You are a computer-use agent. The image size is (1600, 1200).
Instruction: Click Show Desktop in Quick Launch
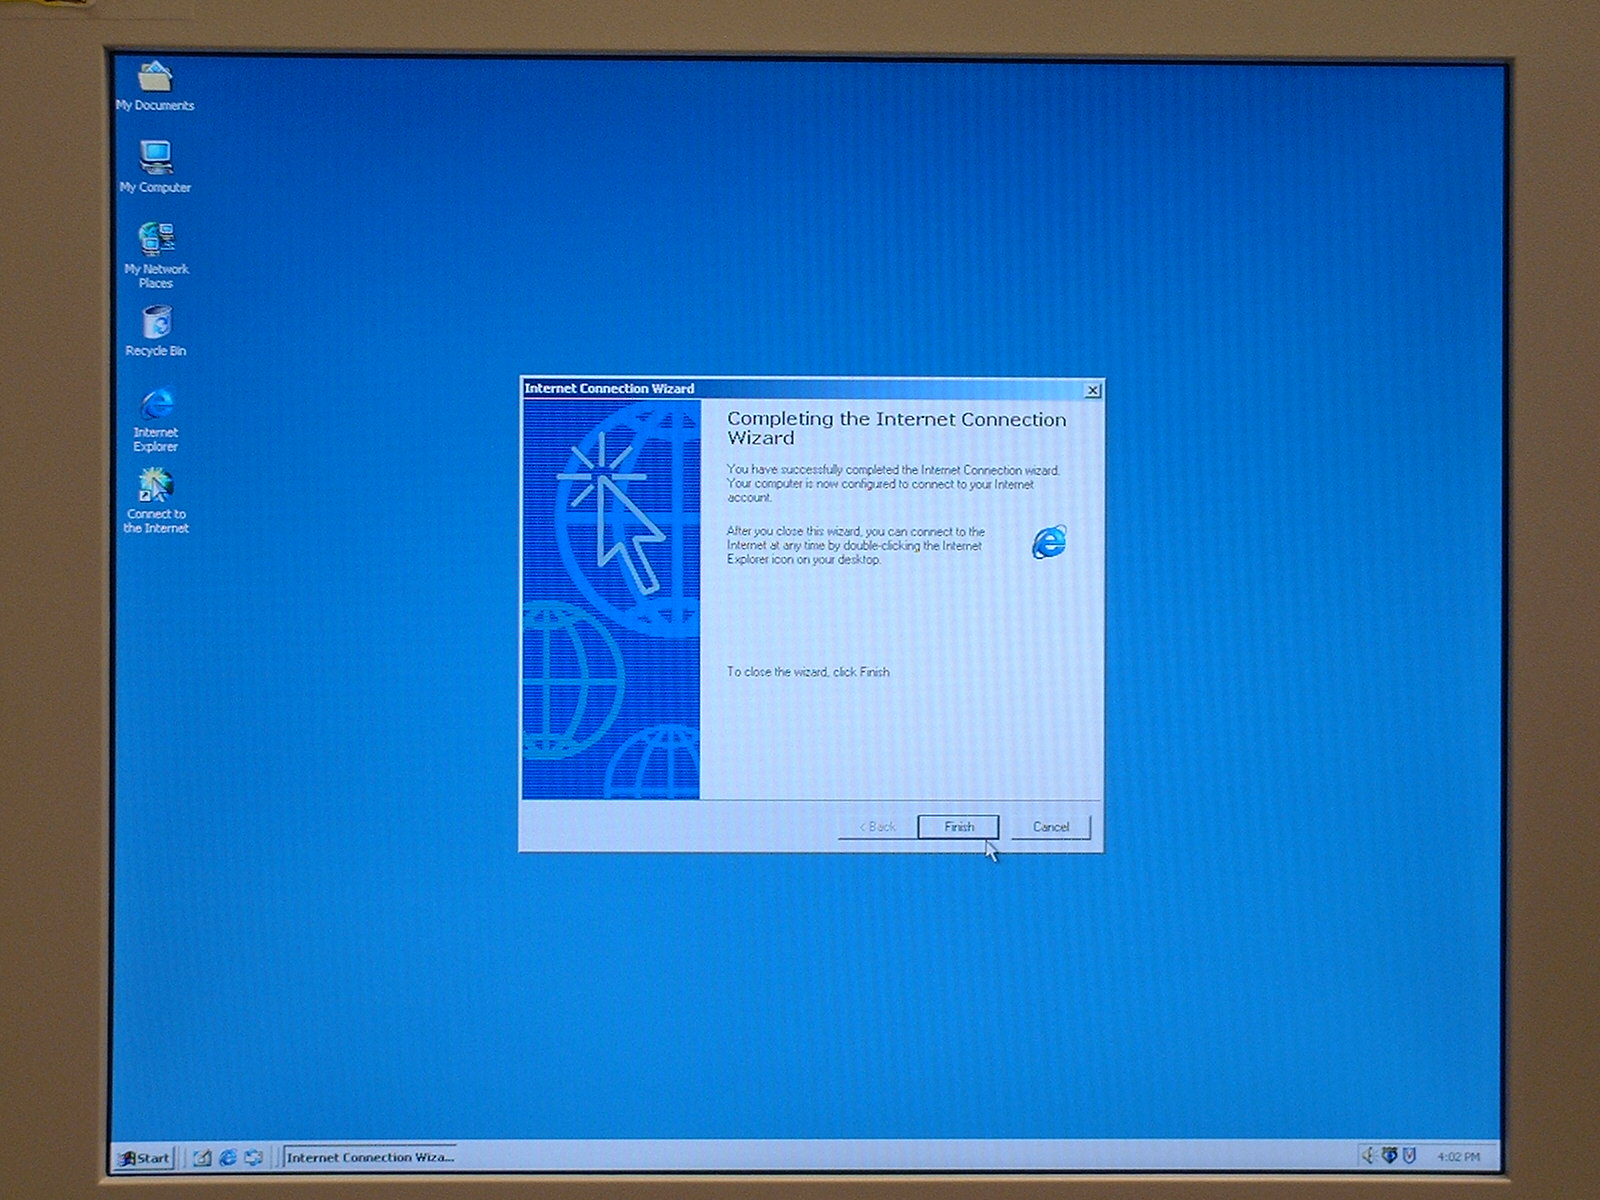[202, 1157]
